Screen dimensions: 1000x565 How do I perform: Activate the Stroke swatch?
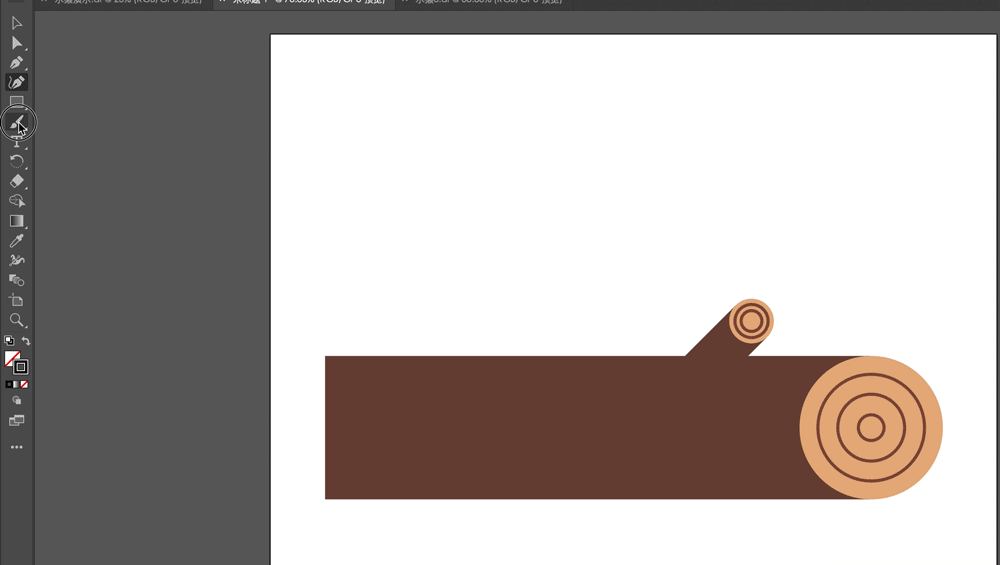point(21,367)
